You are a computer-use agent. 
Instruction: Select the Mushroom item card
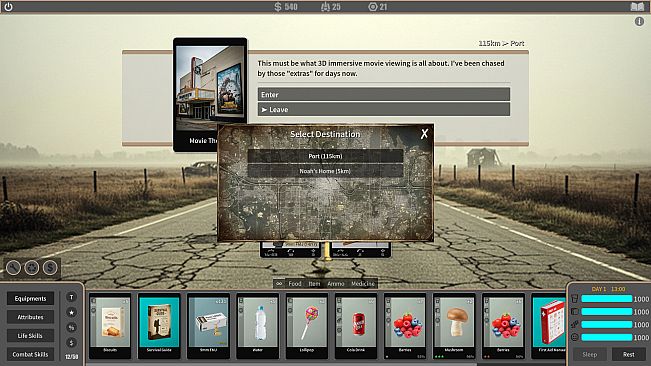pos(454,327)
